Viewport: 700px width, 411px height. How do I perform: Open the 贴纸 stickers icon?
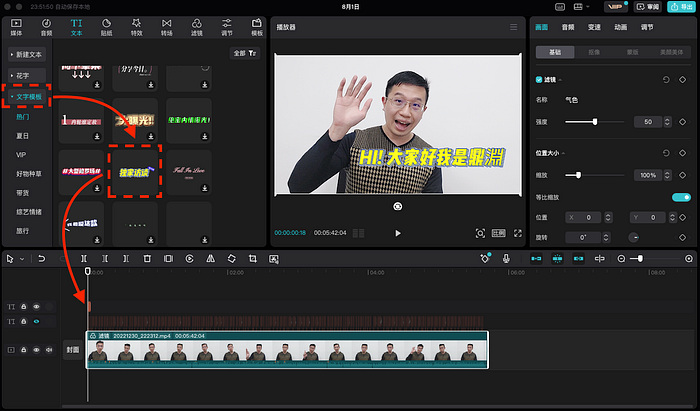[x=106, y=27]
